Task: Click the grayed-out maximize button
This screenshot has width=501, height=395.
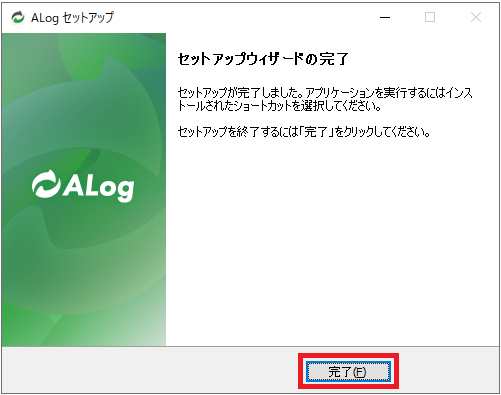Action: coord(430,17)
